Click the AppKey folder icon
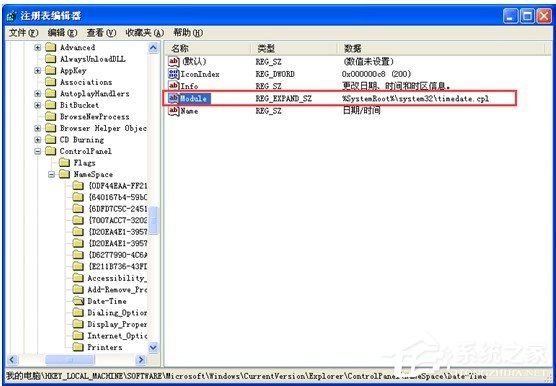Image resolution: width=556 pixels, height=386 pixels. coord(51,71)
